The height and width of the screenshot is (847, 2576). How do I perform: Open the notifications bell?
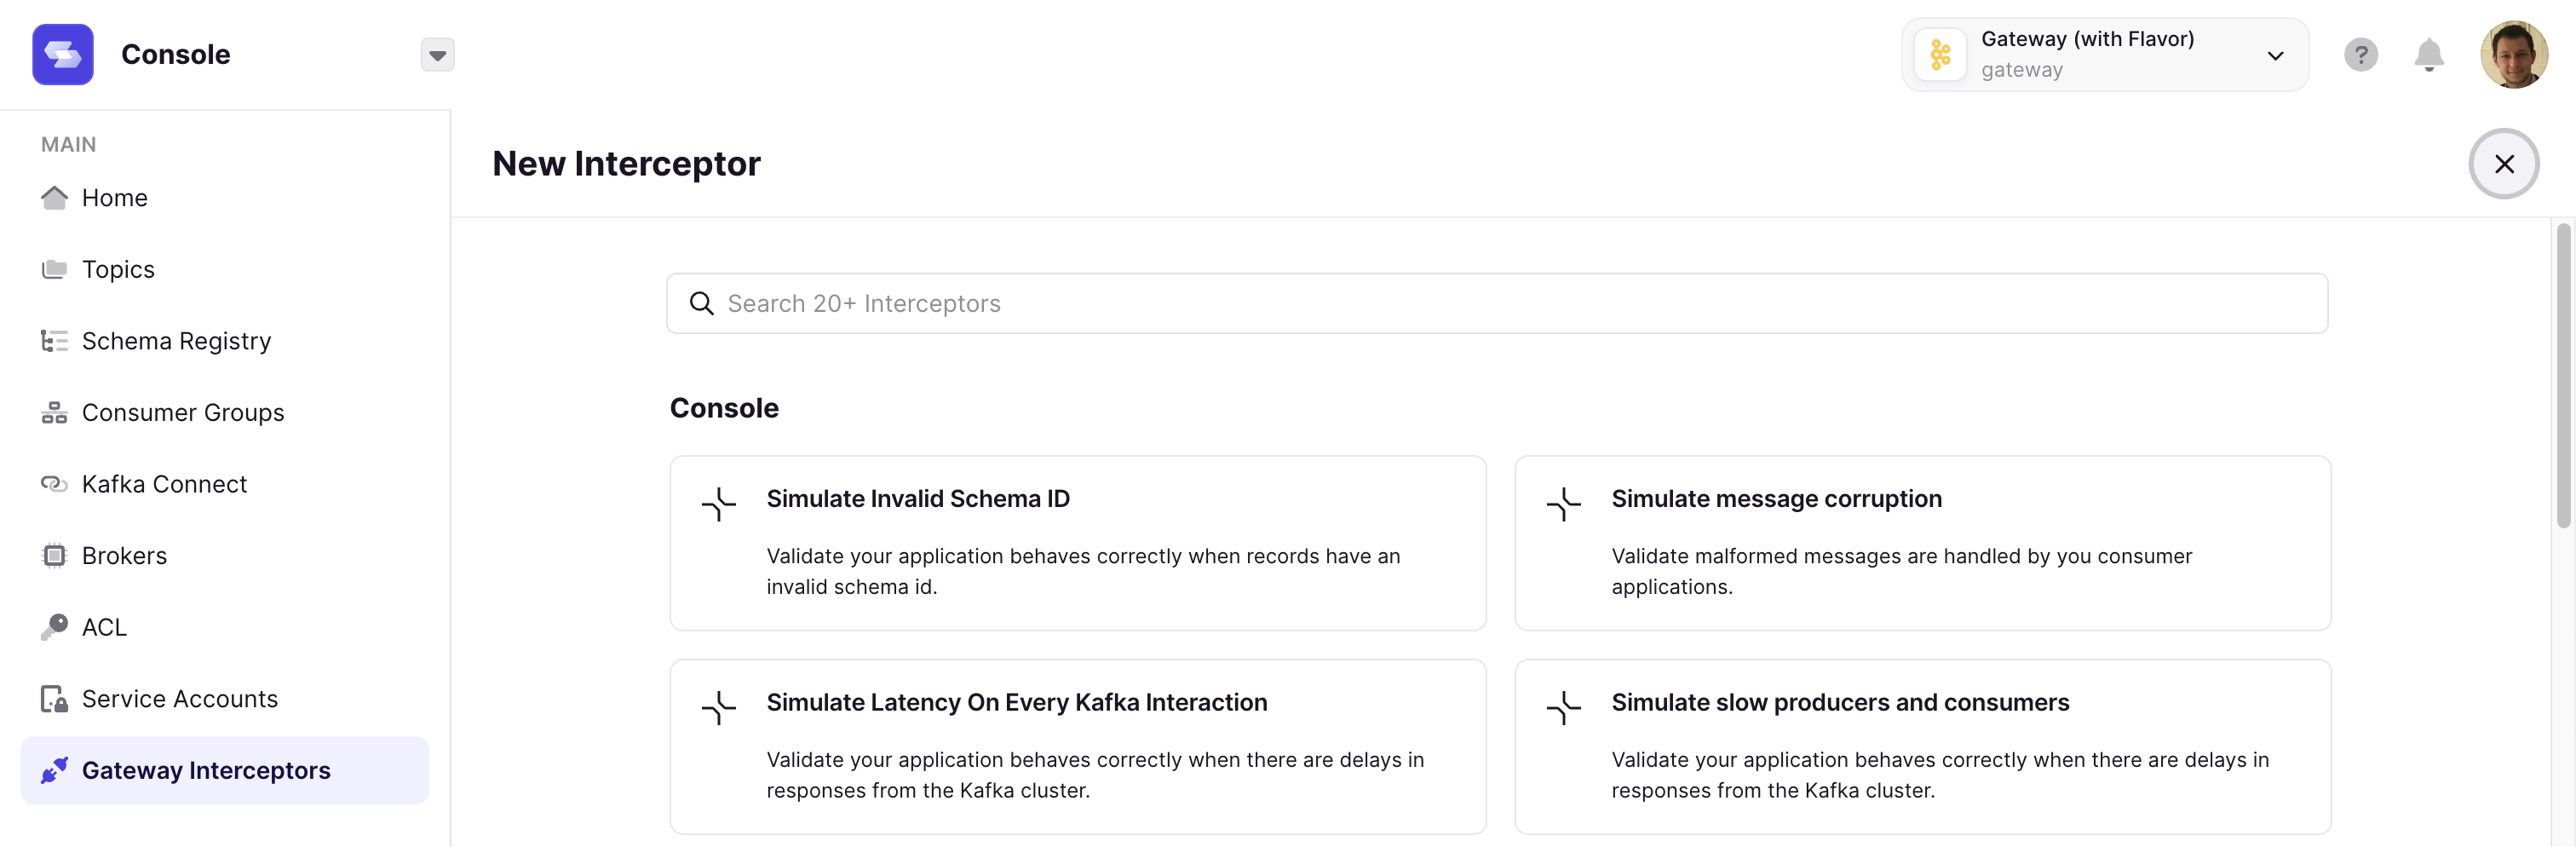(x=2428, y=55)
